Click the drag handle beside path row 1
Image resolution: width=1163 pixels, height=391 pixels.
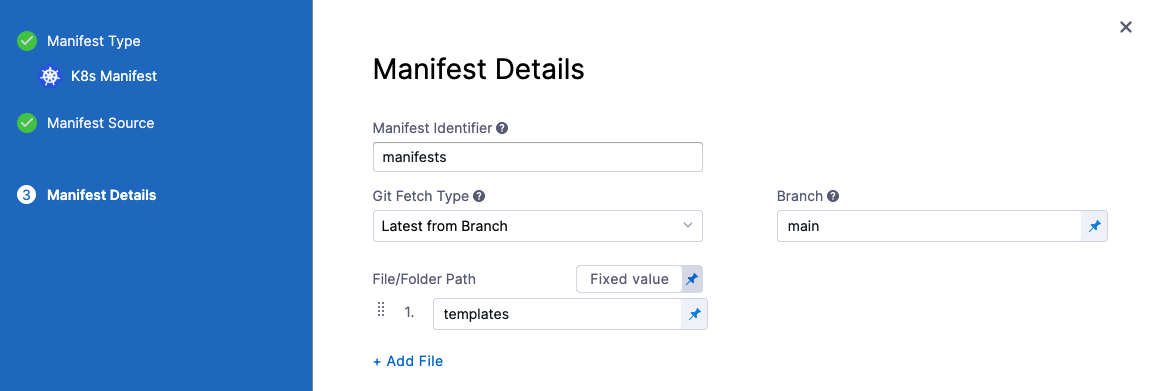click(x=381, y=310)
